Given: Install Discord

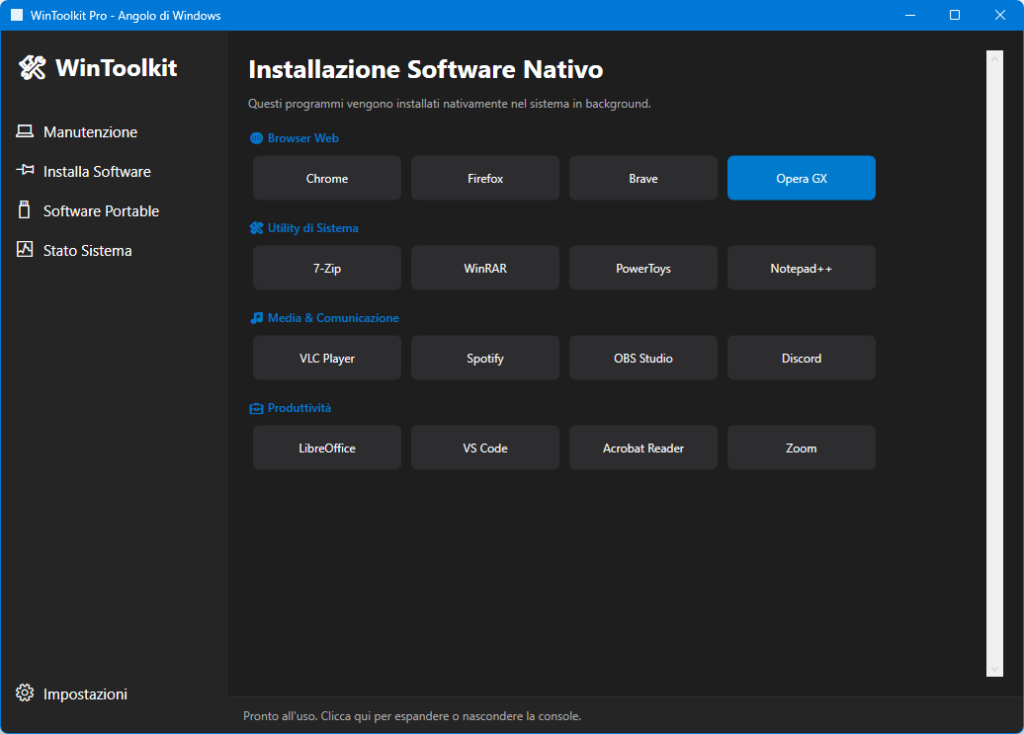Looking at the screenshot, I should tap(801, 358).
